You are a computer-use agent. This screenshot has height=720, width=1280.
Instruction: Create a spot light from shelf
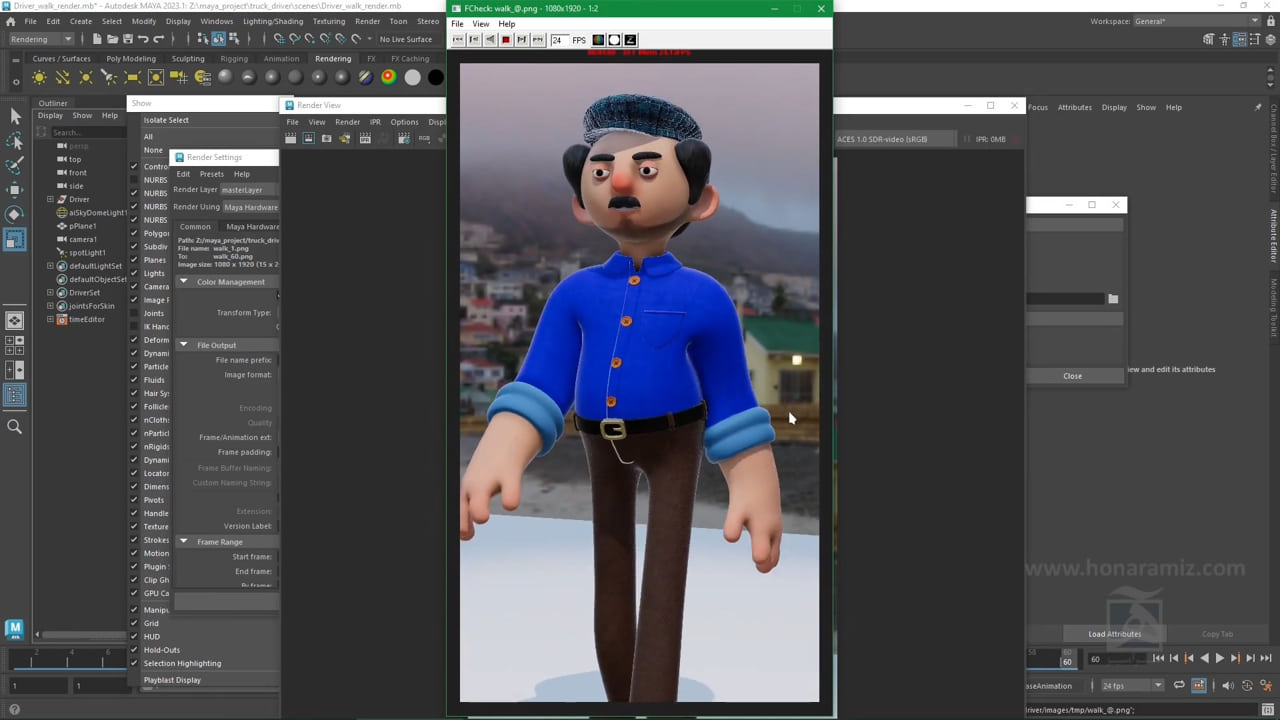(x=109, y=77)
